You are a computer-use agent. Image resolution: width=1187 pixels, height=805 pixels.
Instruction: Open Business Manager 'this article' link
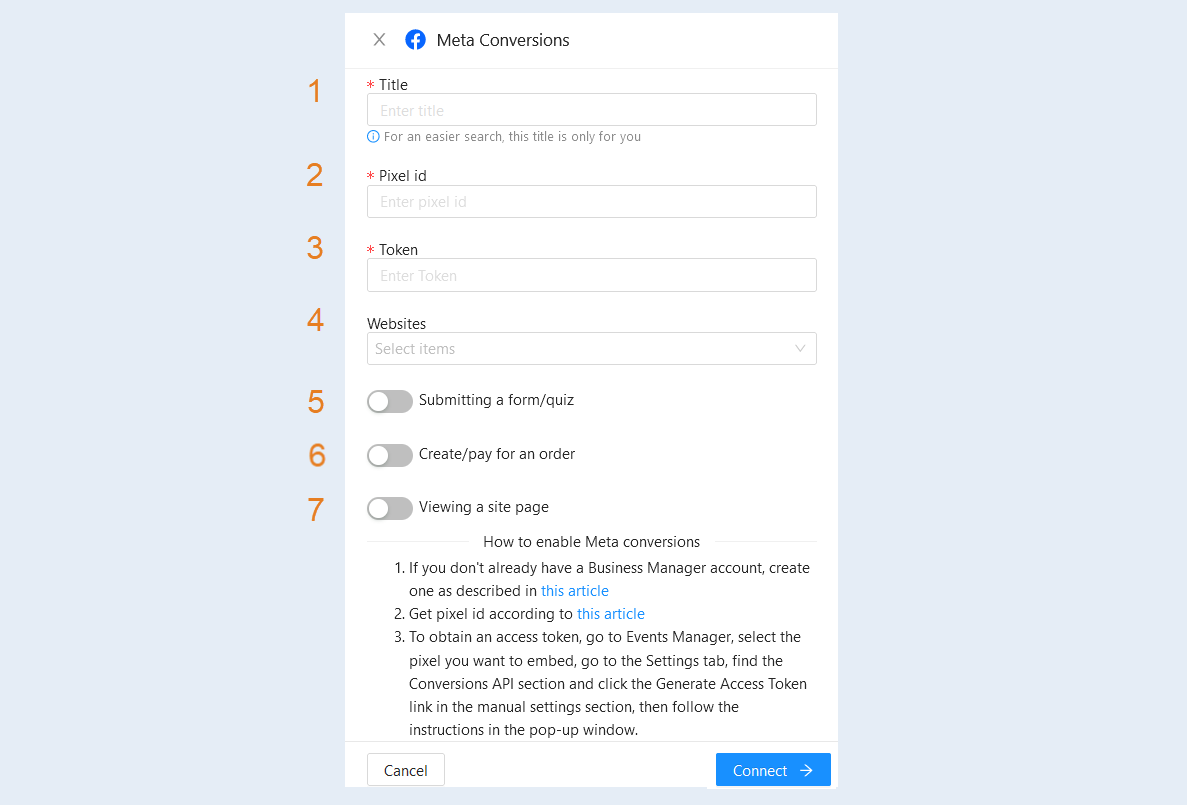575,591
